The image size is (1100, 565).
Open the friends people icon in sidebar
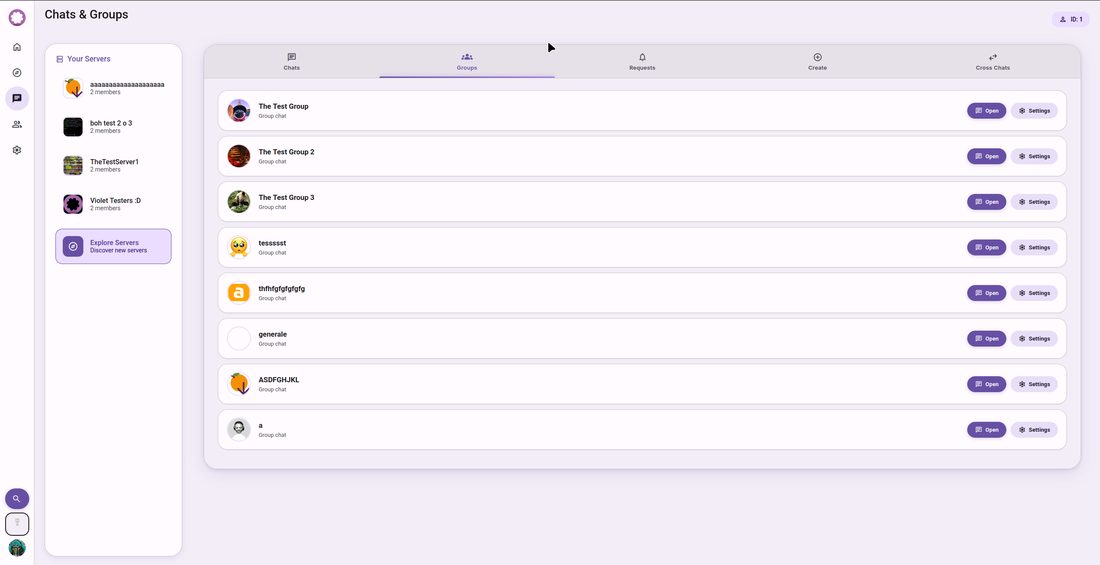click(x=17, y=124)
